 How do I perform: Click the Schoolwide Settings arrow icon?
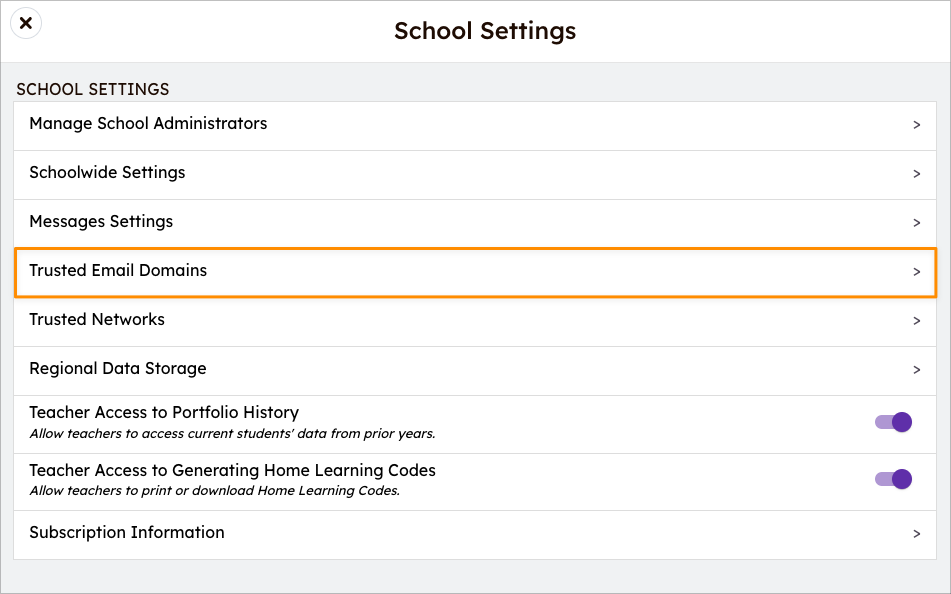[x=916, y=174]
